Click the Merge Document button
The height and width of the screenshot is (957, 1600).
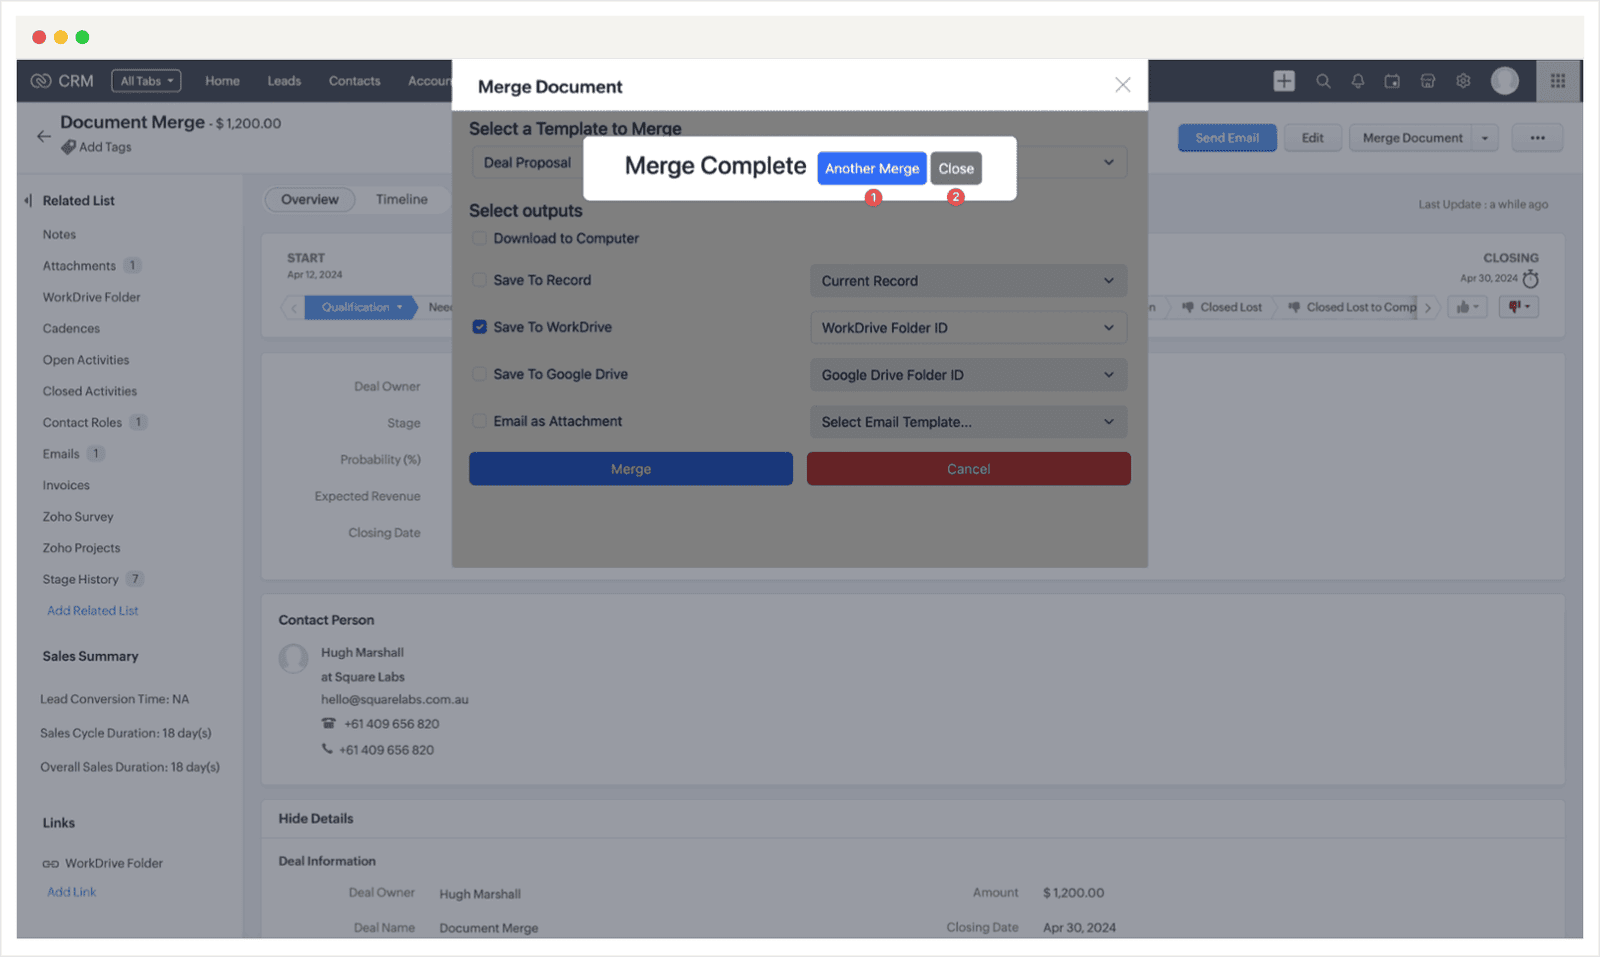(1412, 138)
